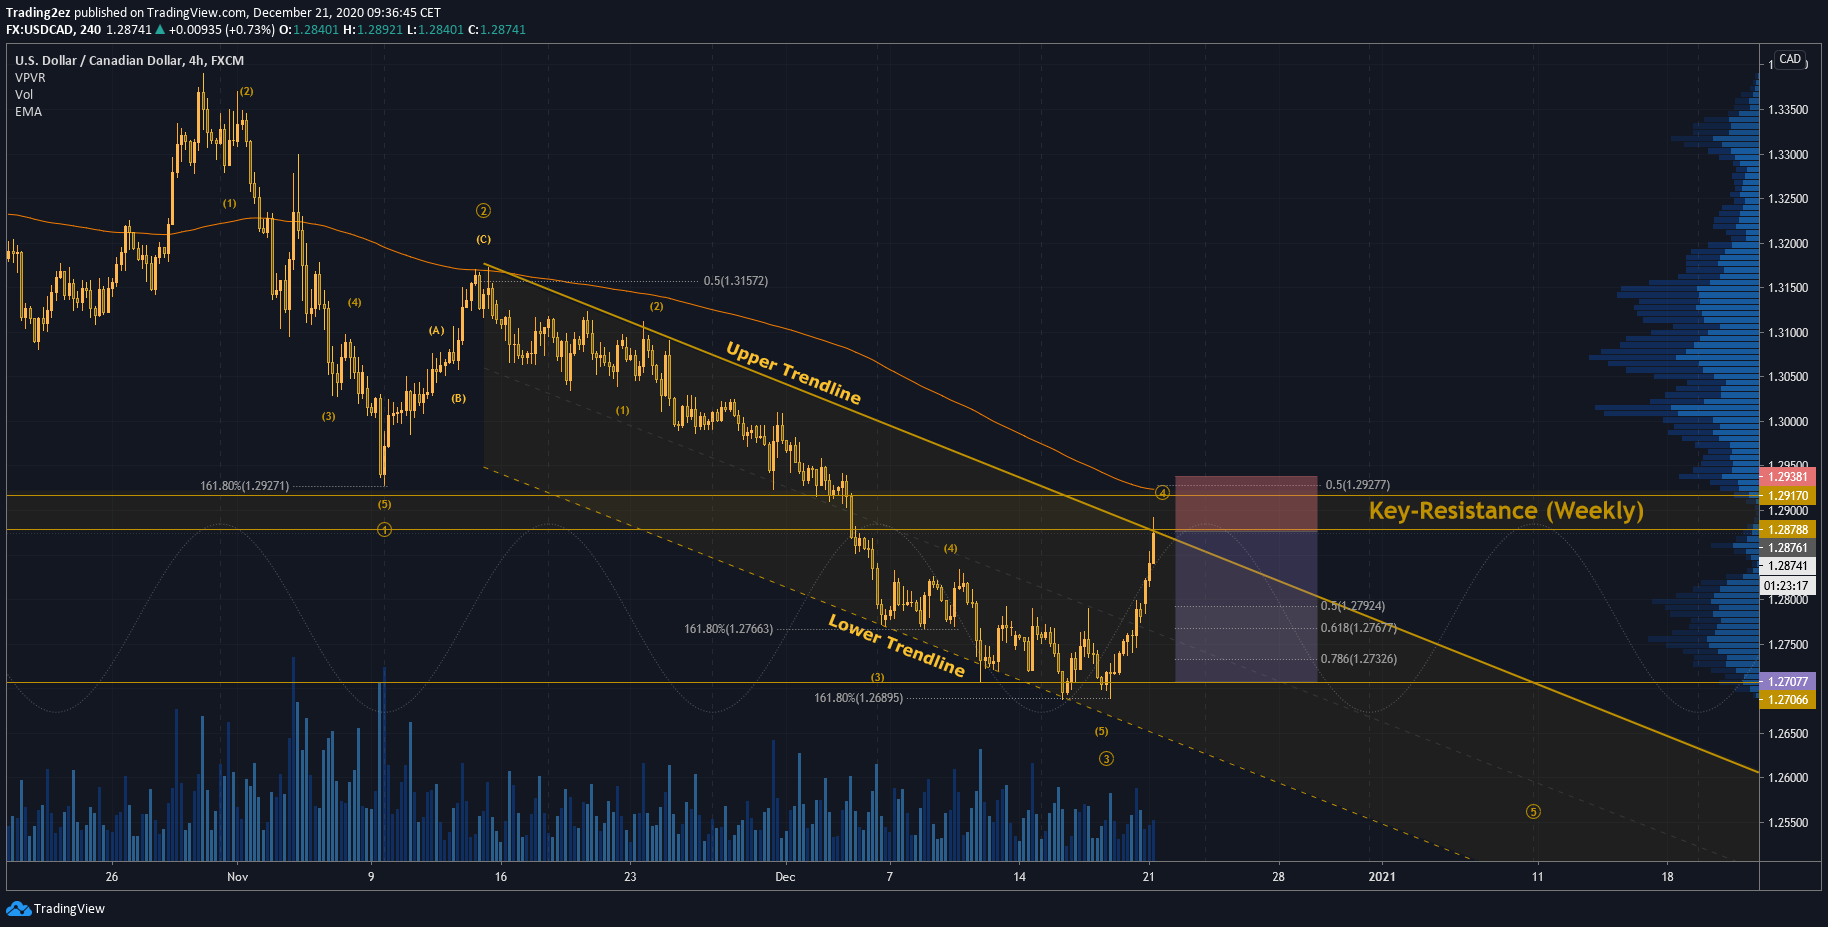Click the 'Dec' time axis label
This screenshot has height=927, width=1828.
point(785,877)
